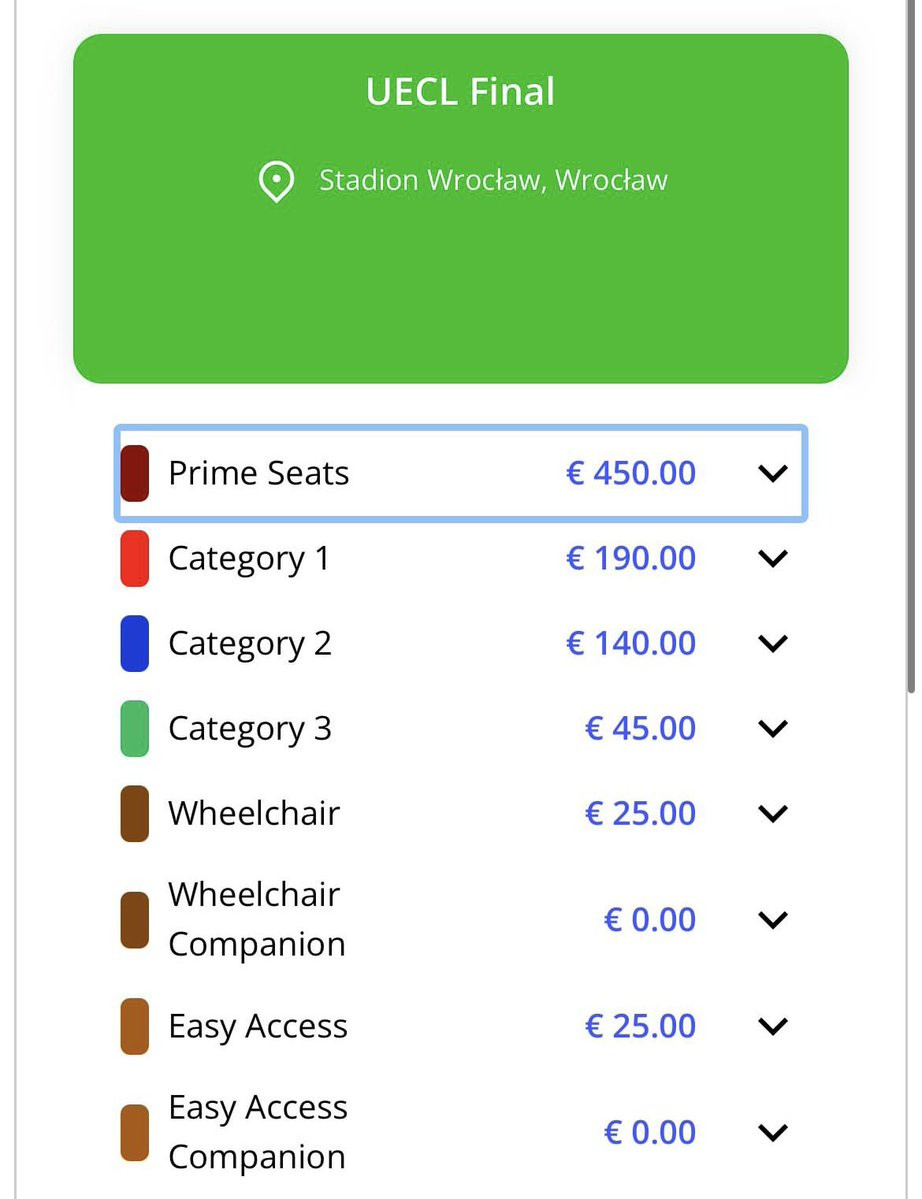Screen dimensions: 922x1199
Task: Select the Category 1 label
Action: pos(249,558)
